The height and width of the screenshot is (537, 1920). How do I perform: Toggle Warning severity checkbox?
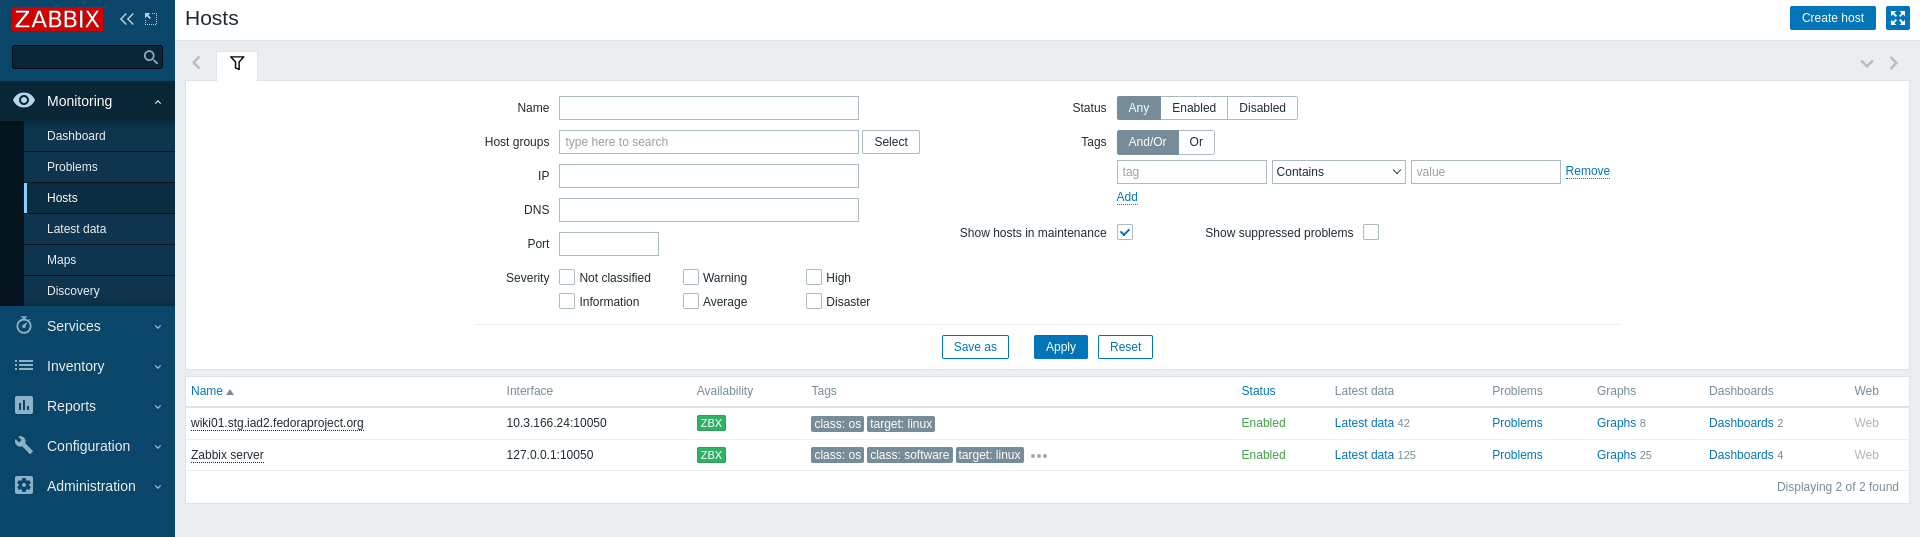[691, 277]
